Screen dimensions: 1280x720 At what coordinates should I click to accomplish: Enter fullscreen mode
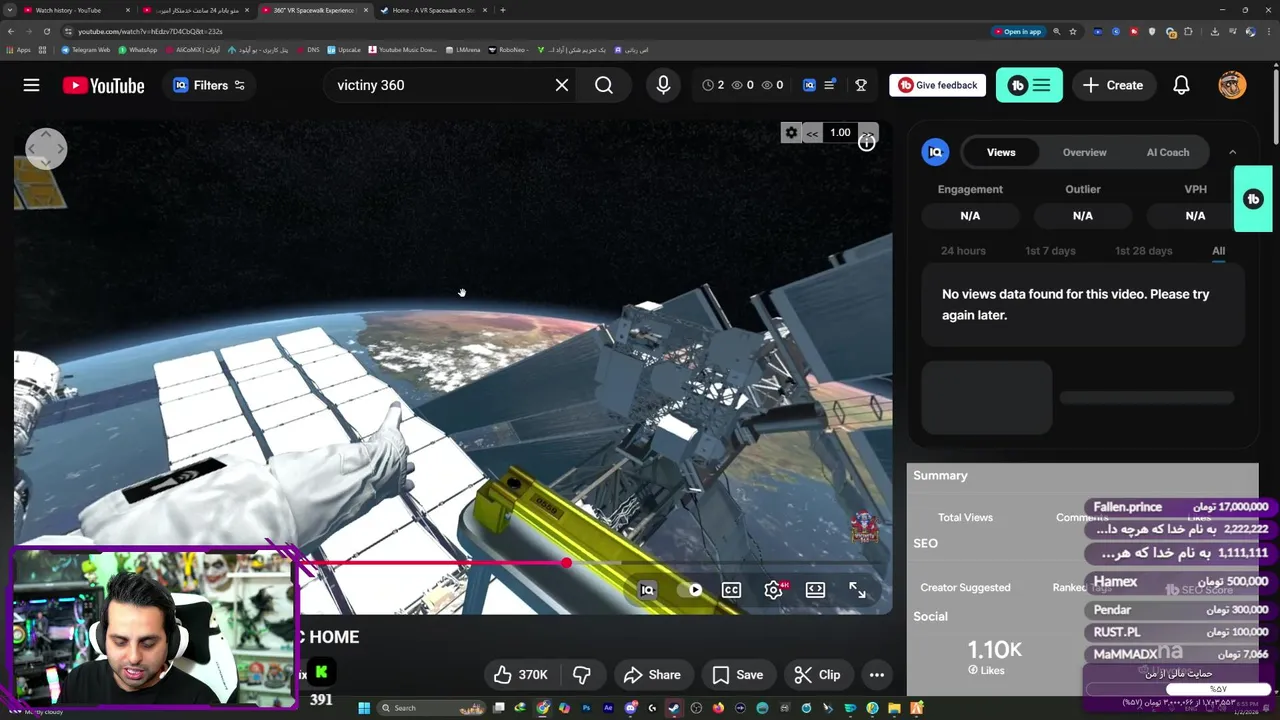pos(857,590)
